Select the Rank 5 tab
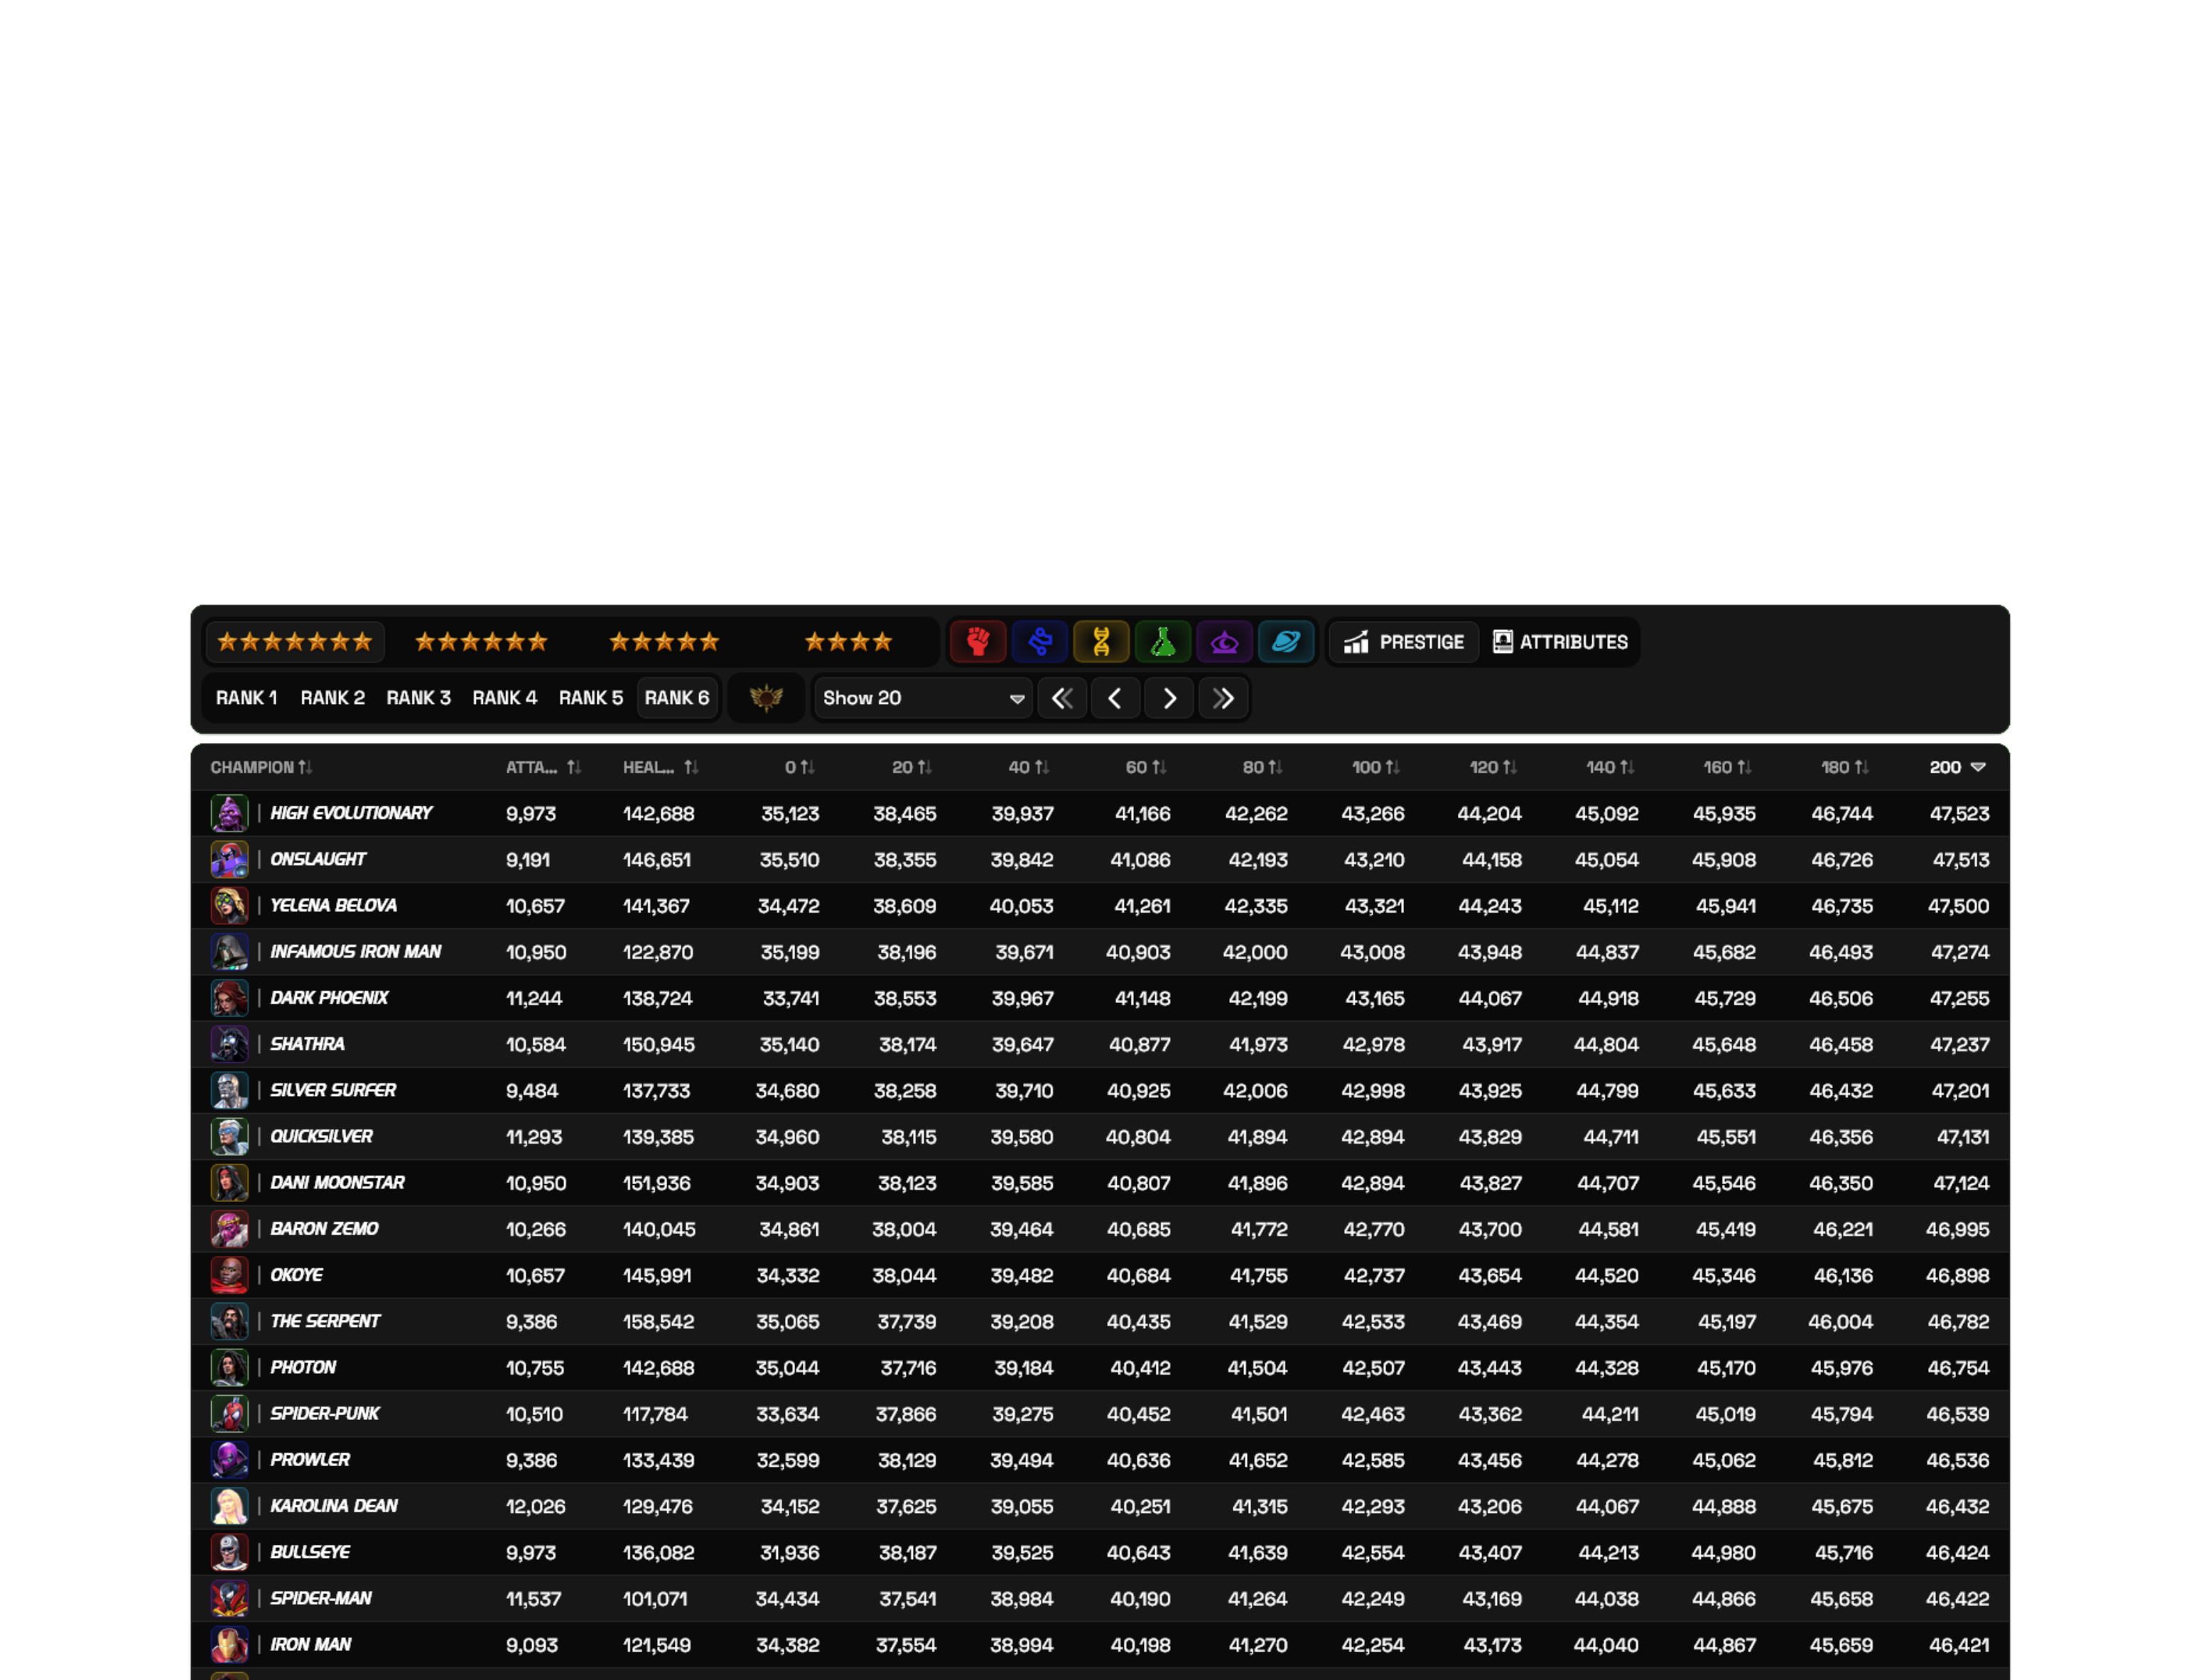 [x=590, y=698]
